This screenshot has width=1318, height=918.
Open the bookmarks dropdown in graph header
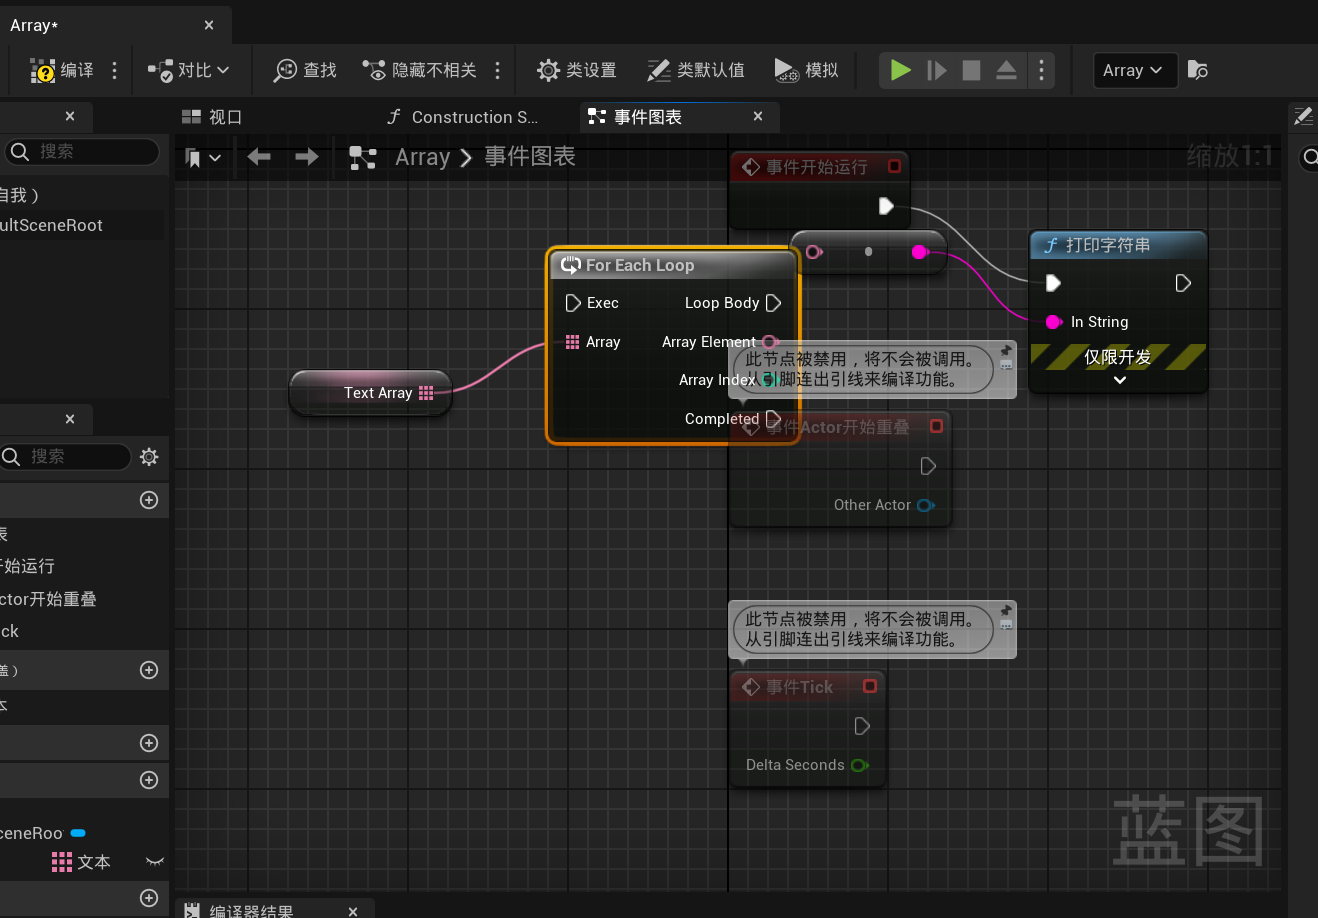pos(203,157)
